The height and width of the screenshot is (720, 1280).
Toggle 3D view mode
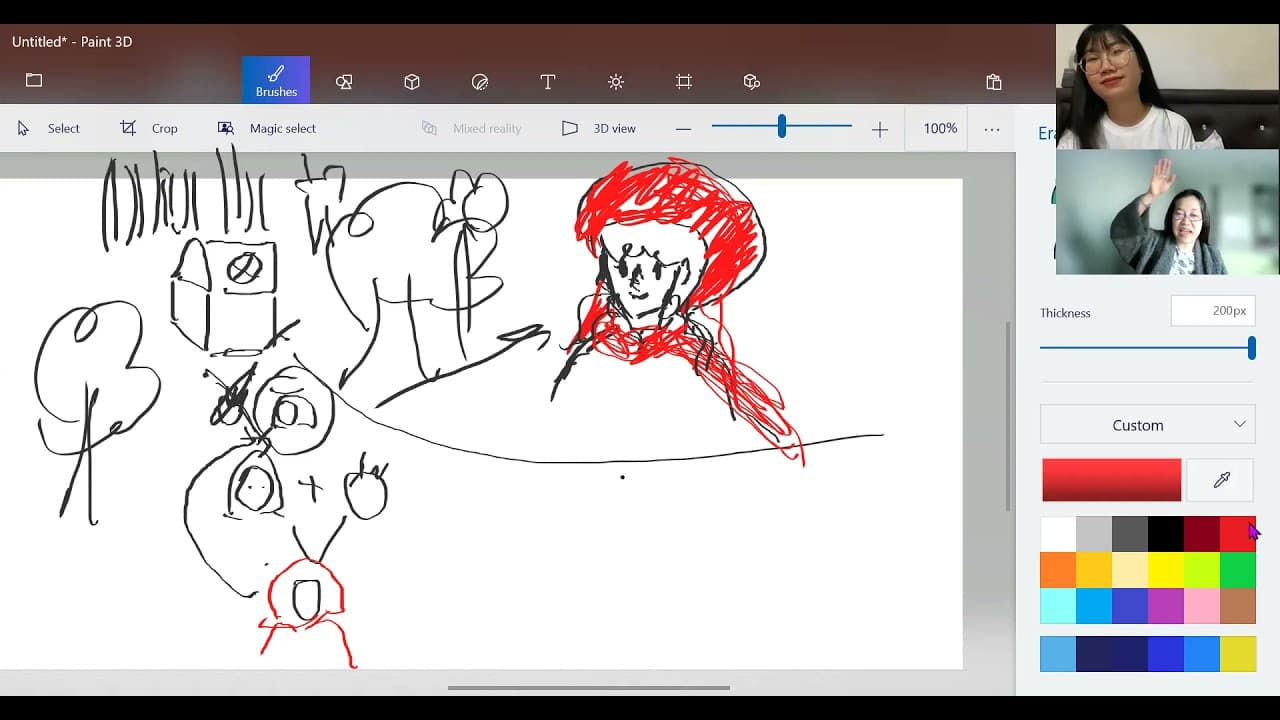click(598, 128)
